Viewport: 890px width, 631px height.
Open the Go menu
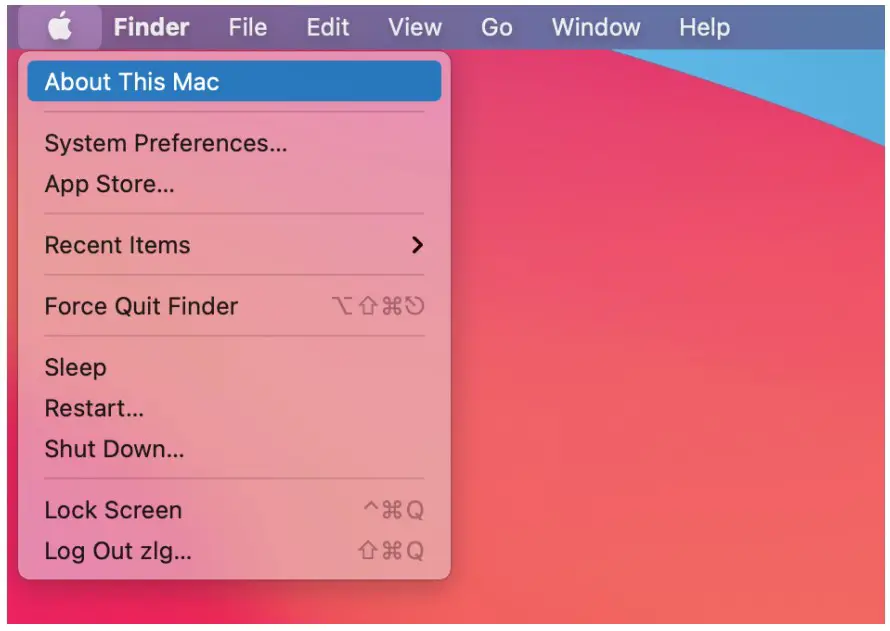(497, 27)
